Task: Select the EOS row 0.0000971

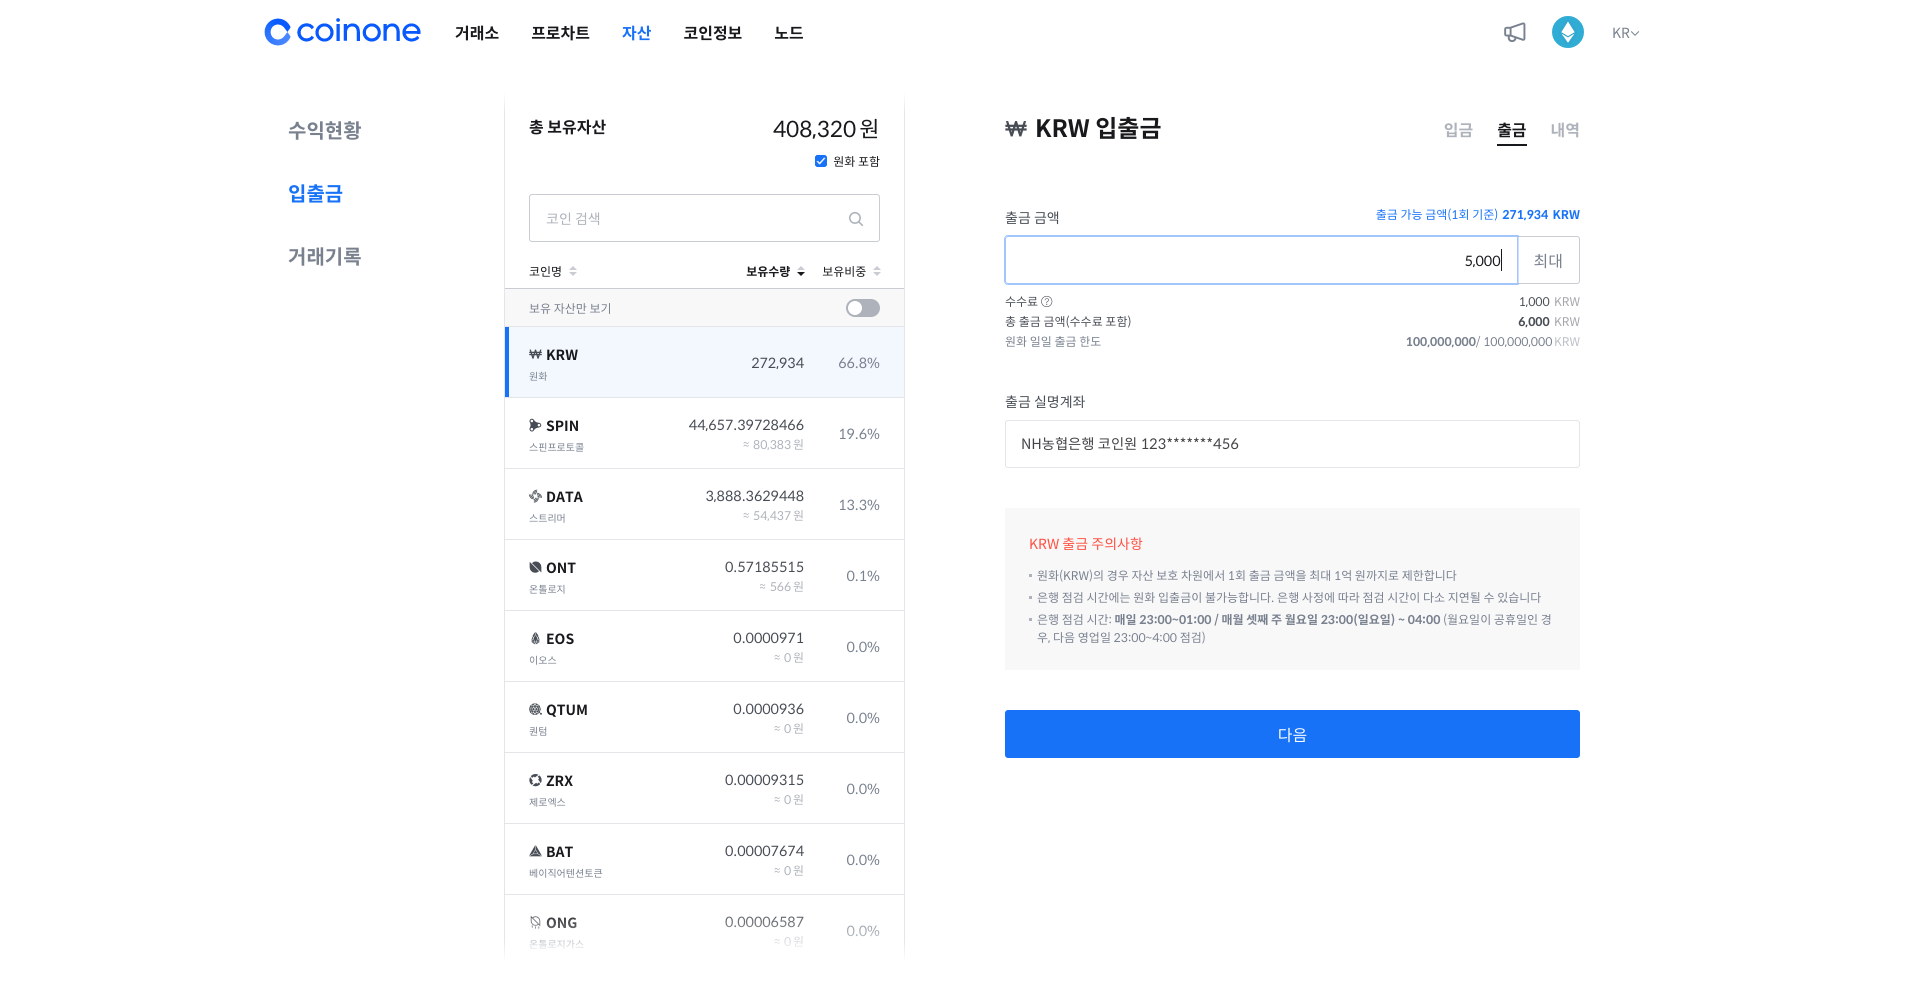Action: pyautogui.click(x=705, y=646)
